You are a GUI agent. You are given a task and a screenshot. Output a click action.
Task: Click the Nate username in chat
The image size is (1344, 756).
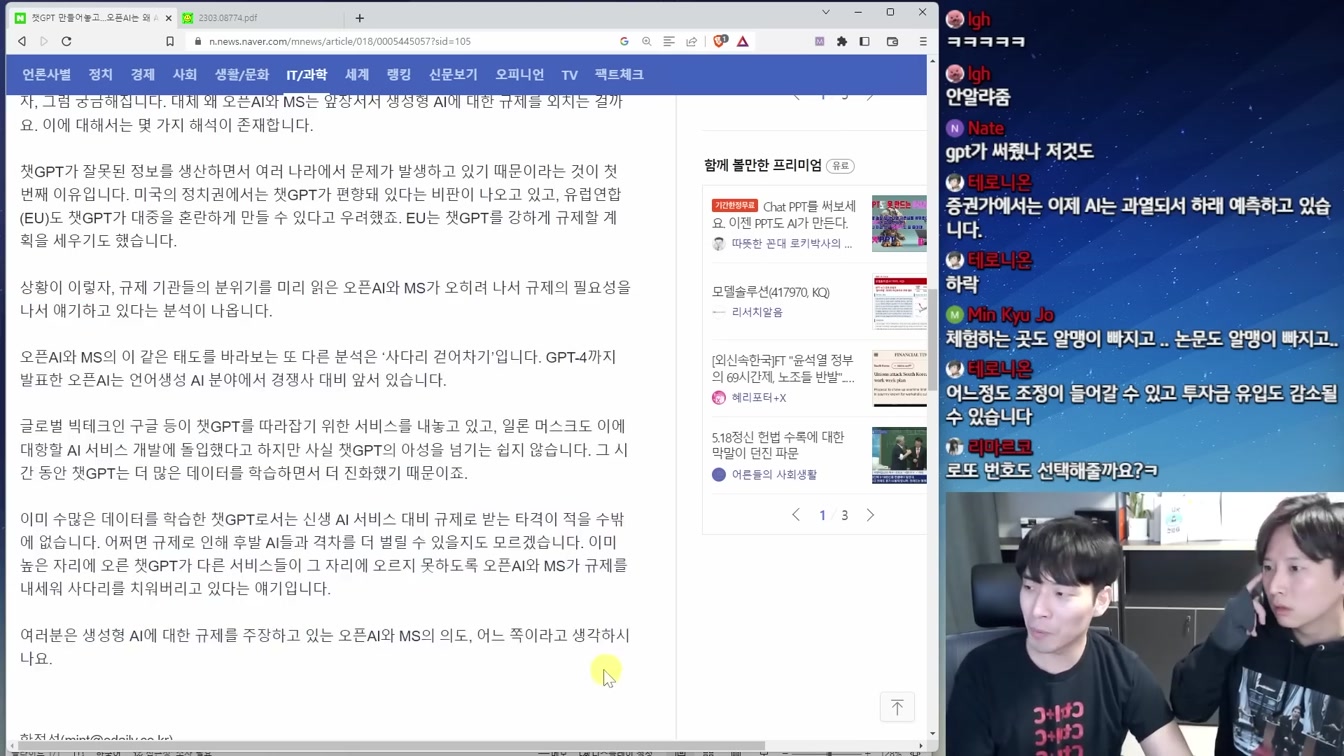click(x=985, y=128)
